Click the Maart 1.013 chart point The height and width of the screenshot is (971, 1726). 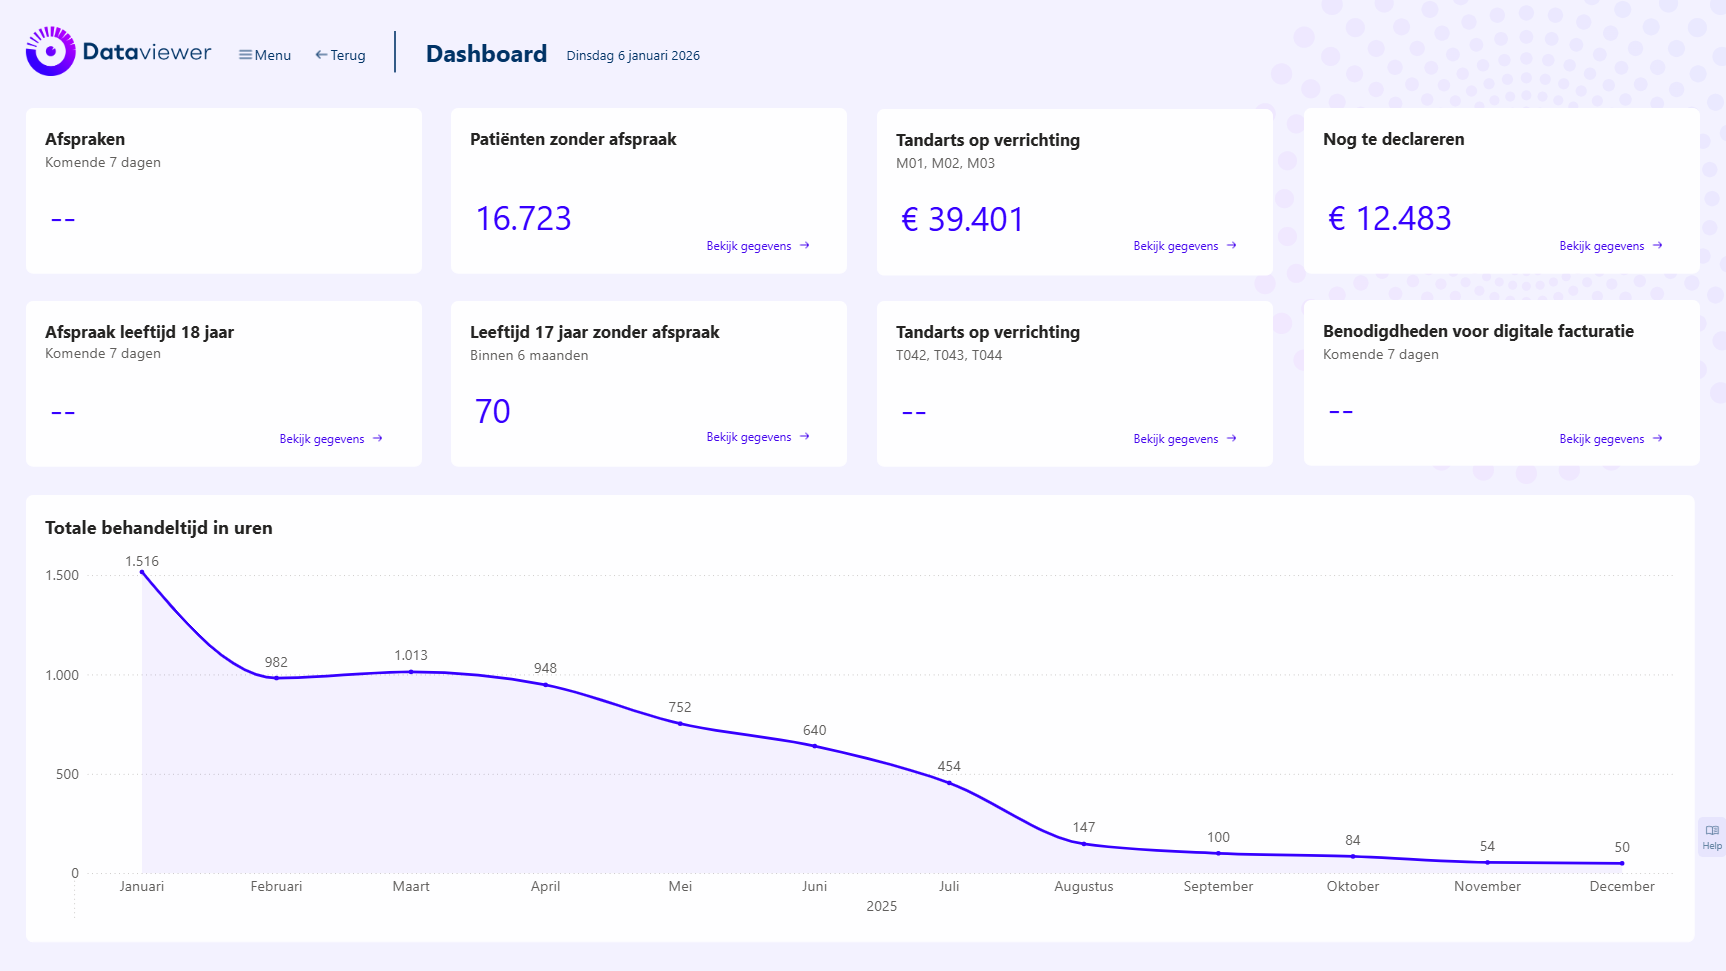click(x=411, y=672)
